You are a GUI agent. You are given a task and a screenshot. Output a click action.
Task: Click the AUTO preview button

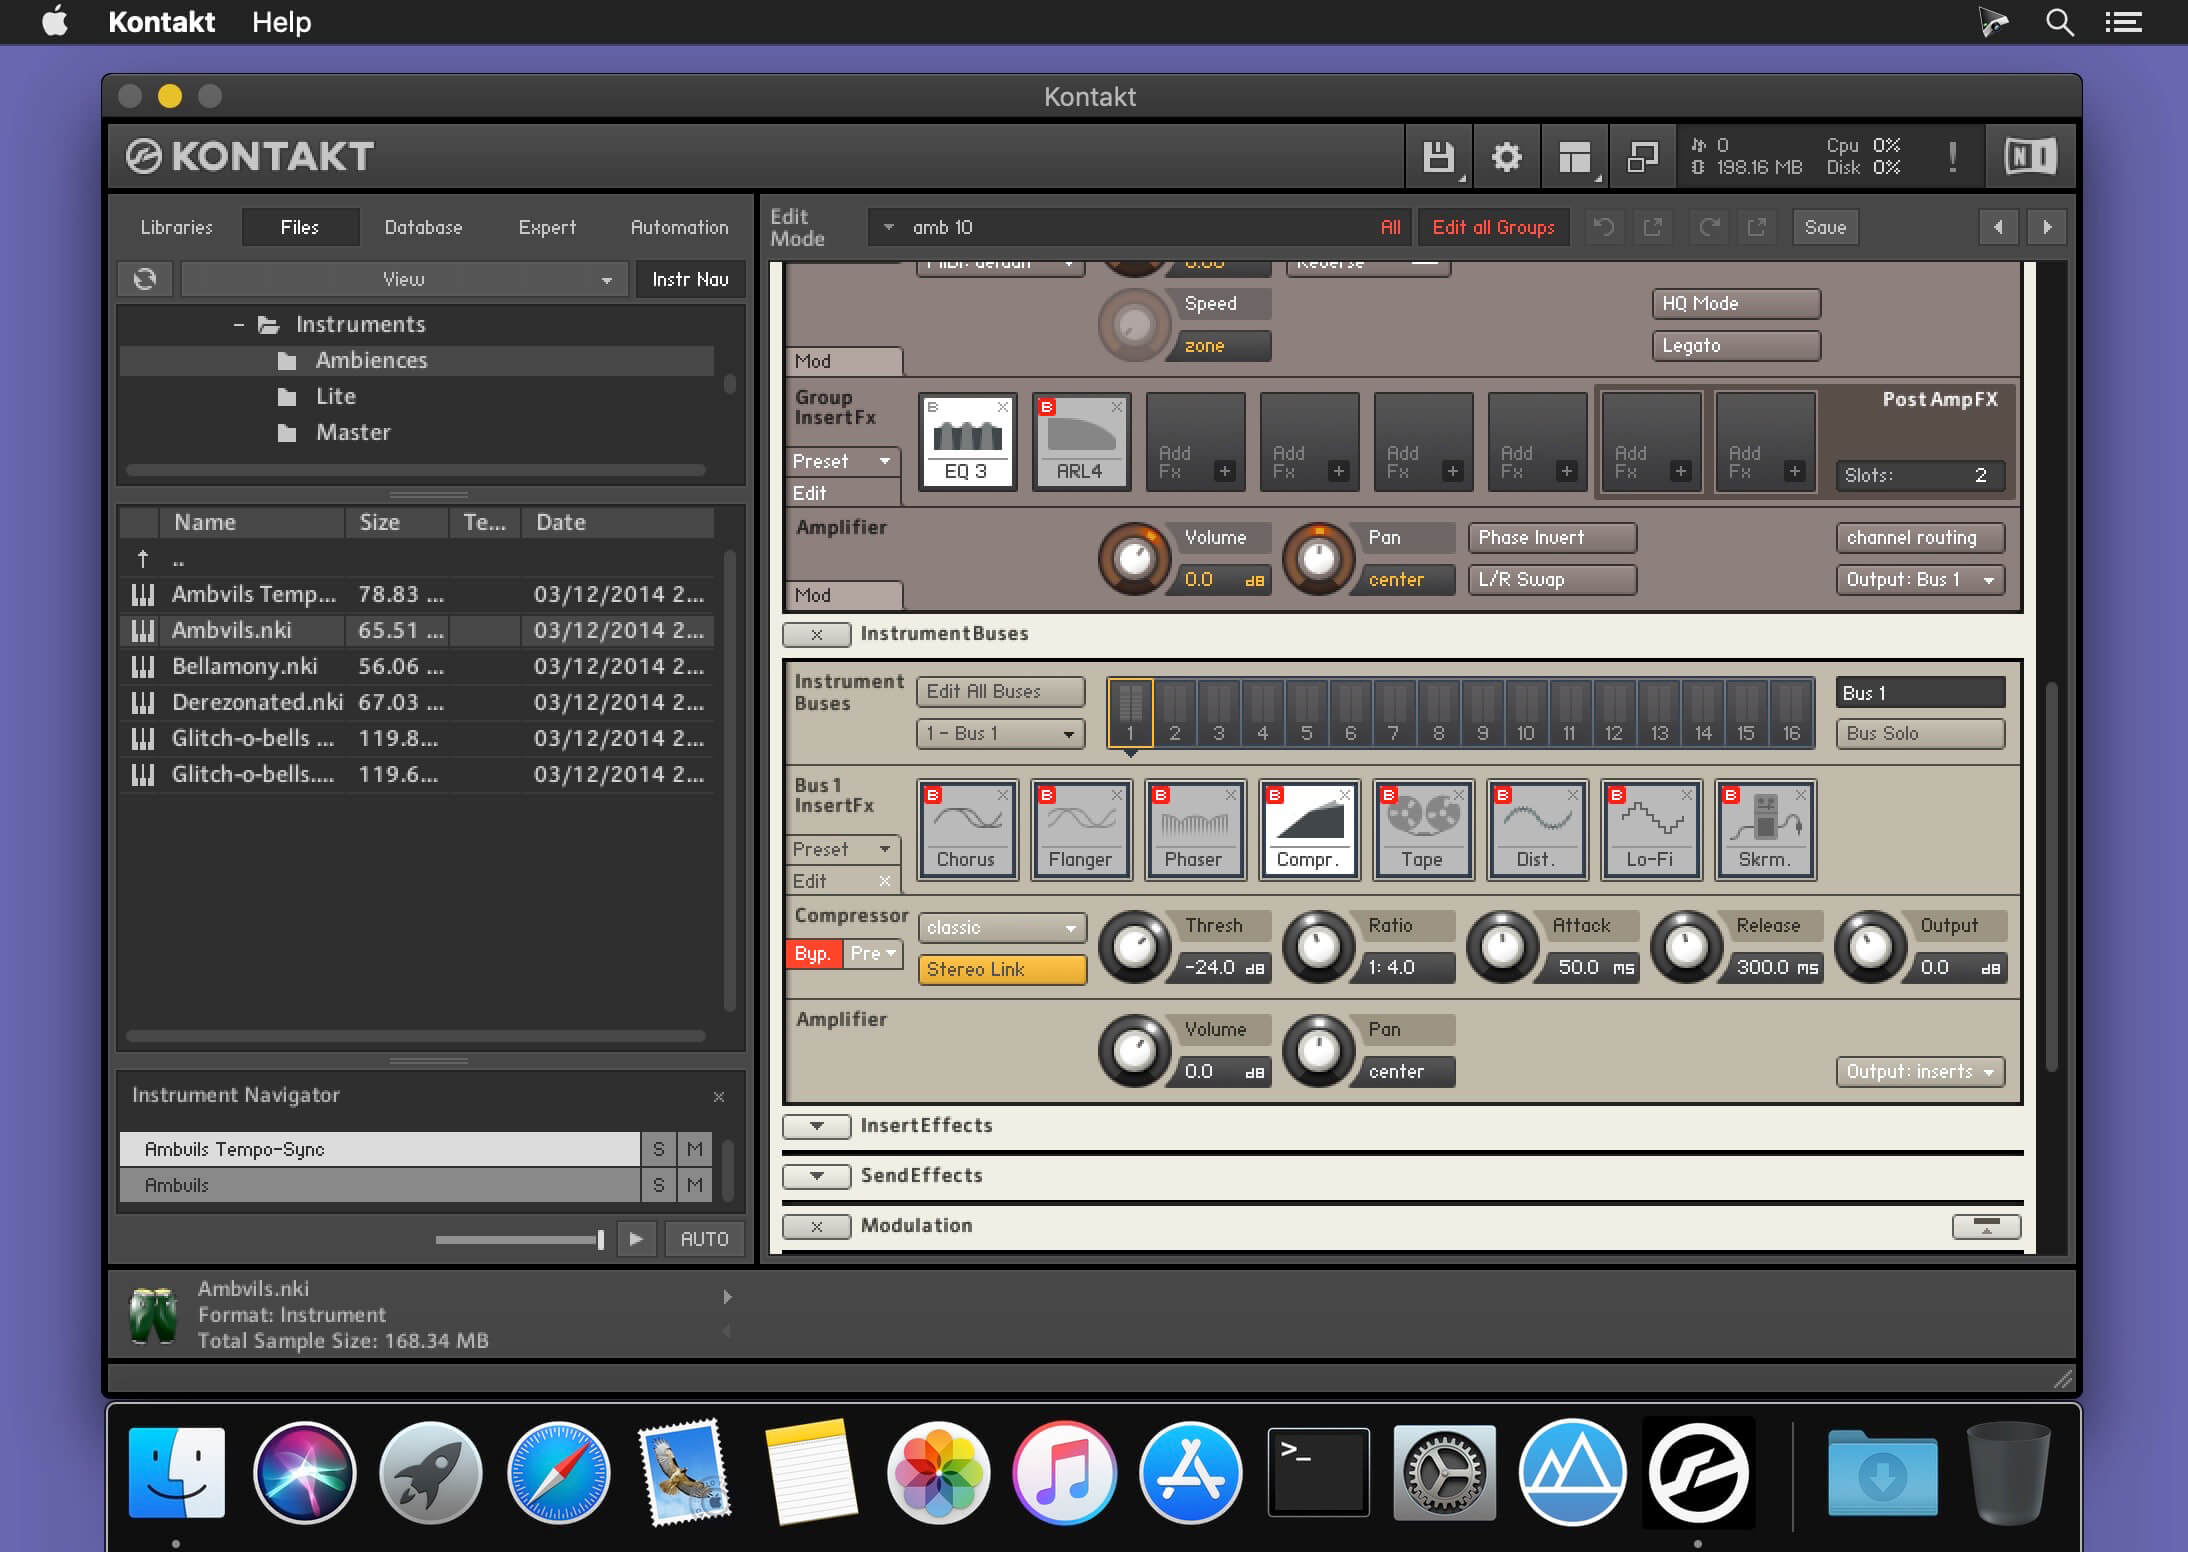point(704,1239)
